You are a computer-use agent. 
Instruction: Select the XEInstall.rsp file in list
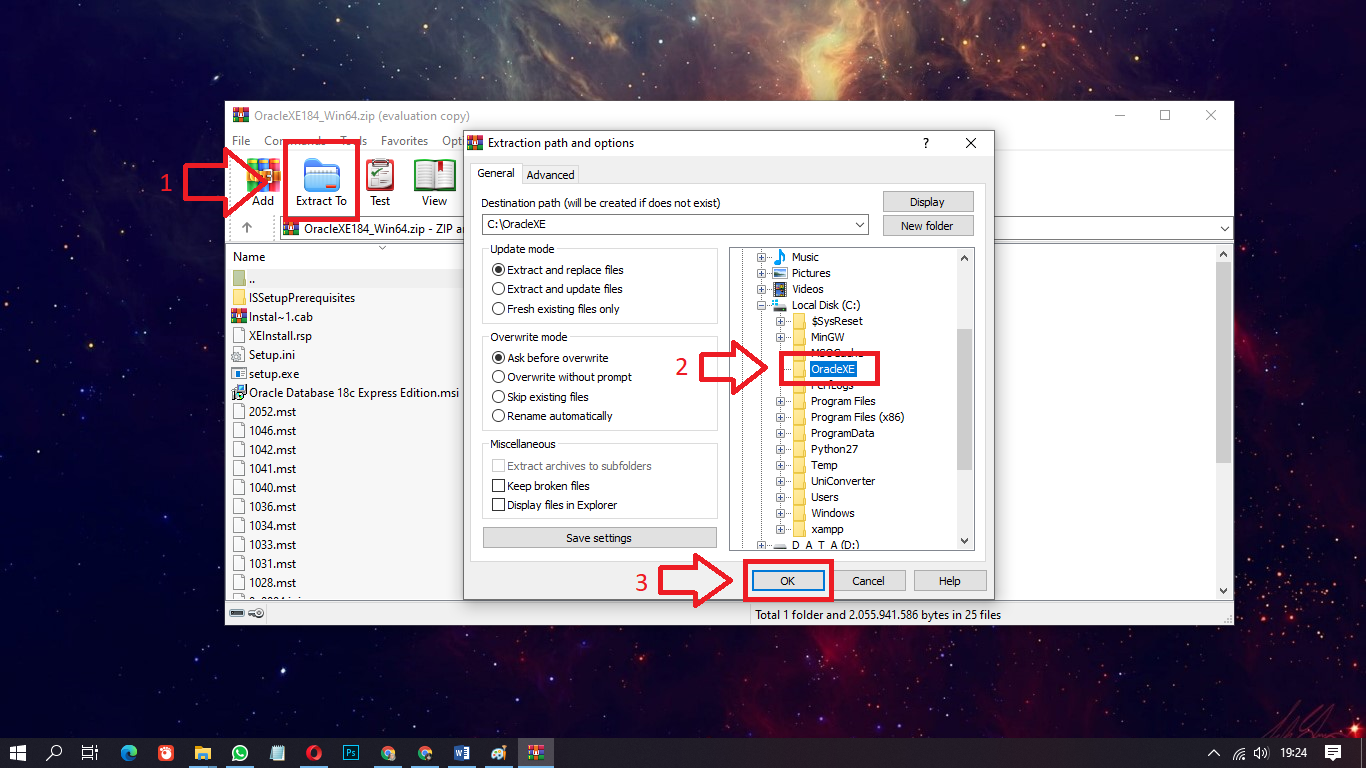(280, 336)
